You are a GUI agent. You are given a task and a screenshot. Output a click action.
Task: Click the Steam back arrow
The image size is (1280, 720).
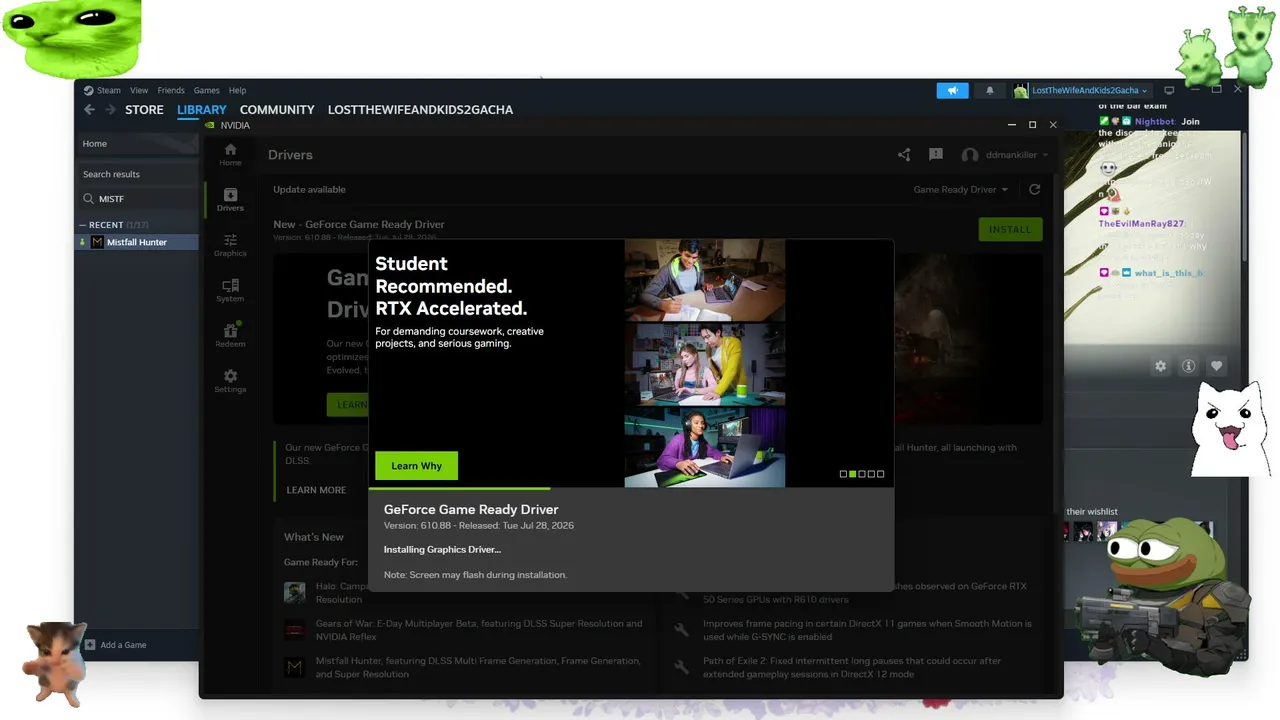pos(89,110)
